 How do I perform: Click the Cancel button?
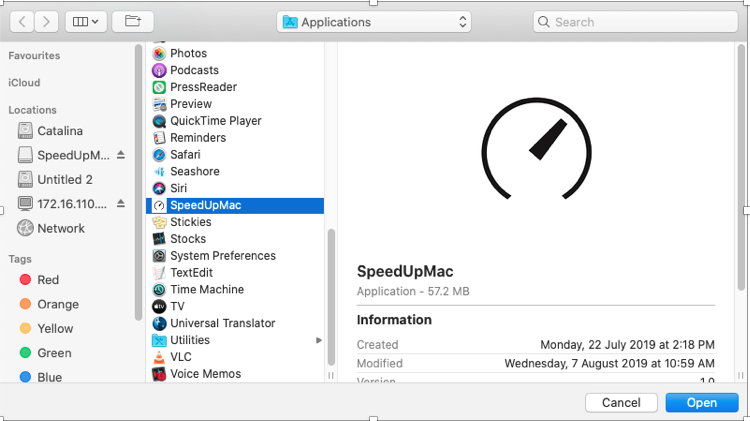(x=621, y=403)
